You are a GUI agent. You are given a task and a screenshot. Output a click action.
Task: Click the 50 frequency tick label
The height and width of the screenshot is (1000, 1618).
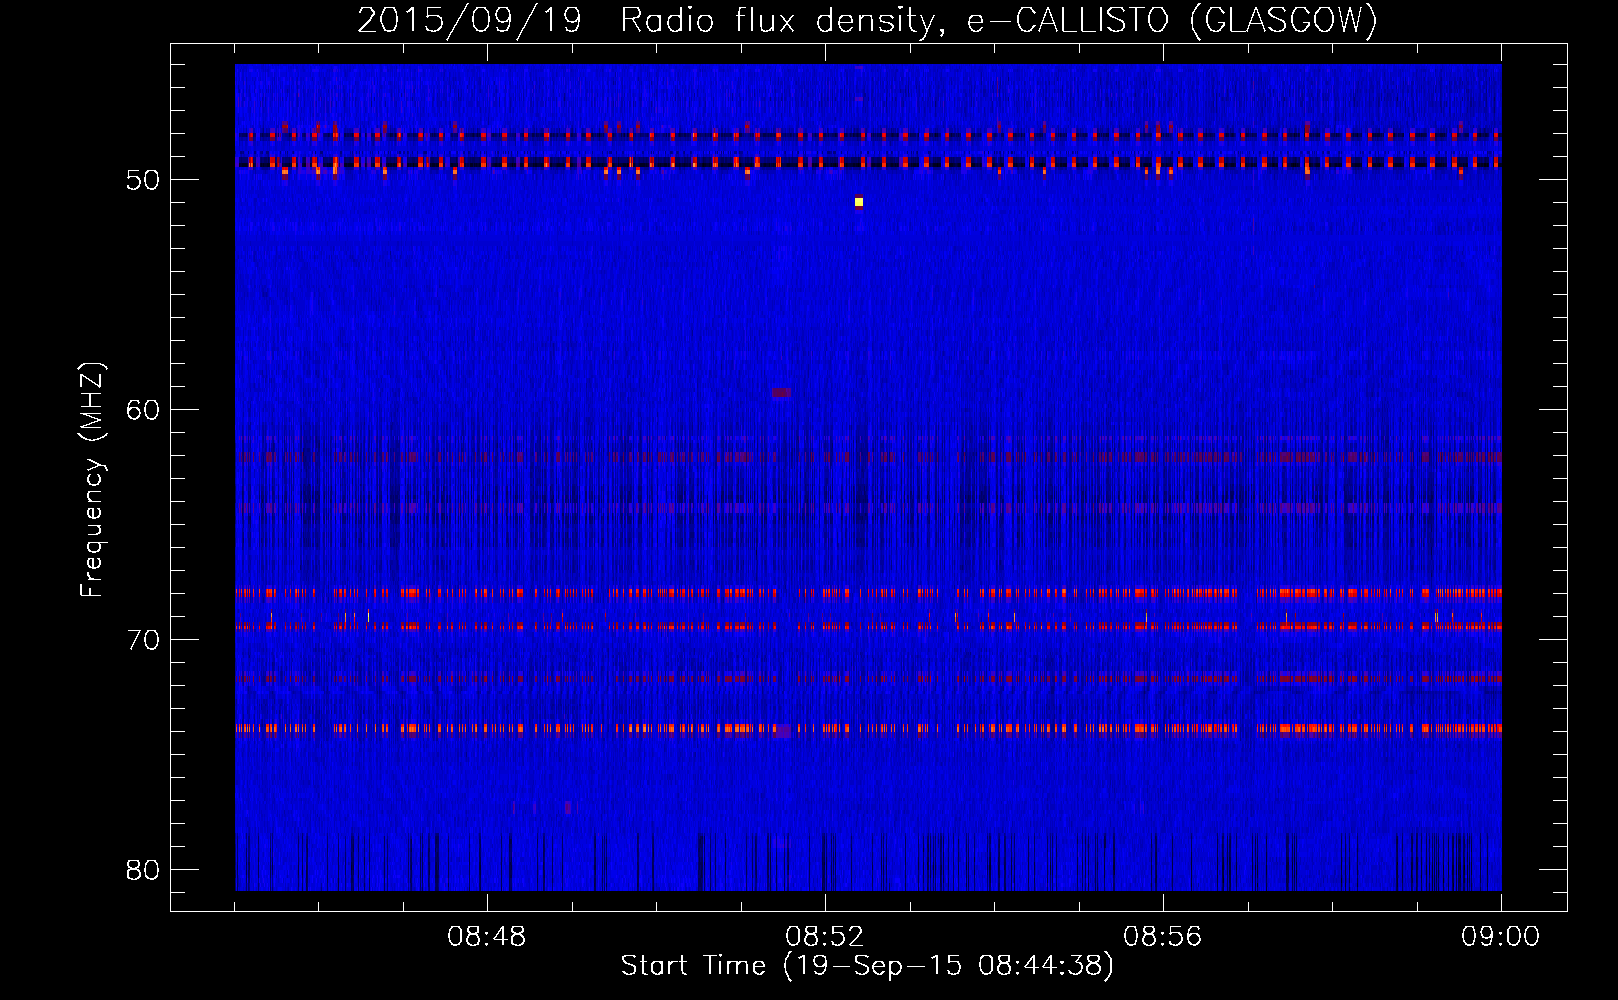(143, 180)
